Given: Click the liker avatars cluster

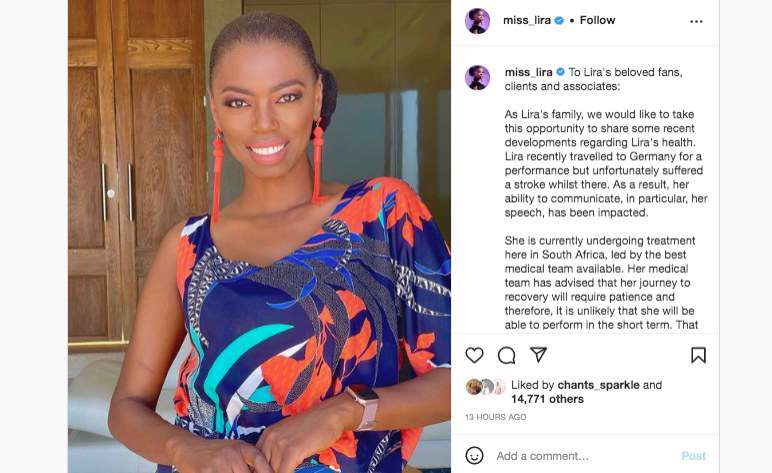Looking at the screenshot, I should tap(485, 387).
